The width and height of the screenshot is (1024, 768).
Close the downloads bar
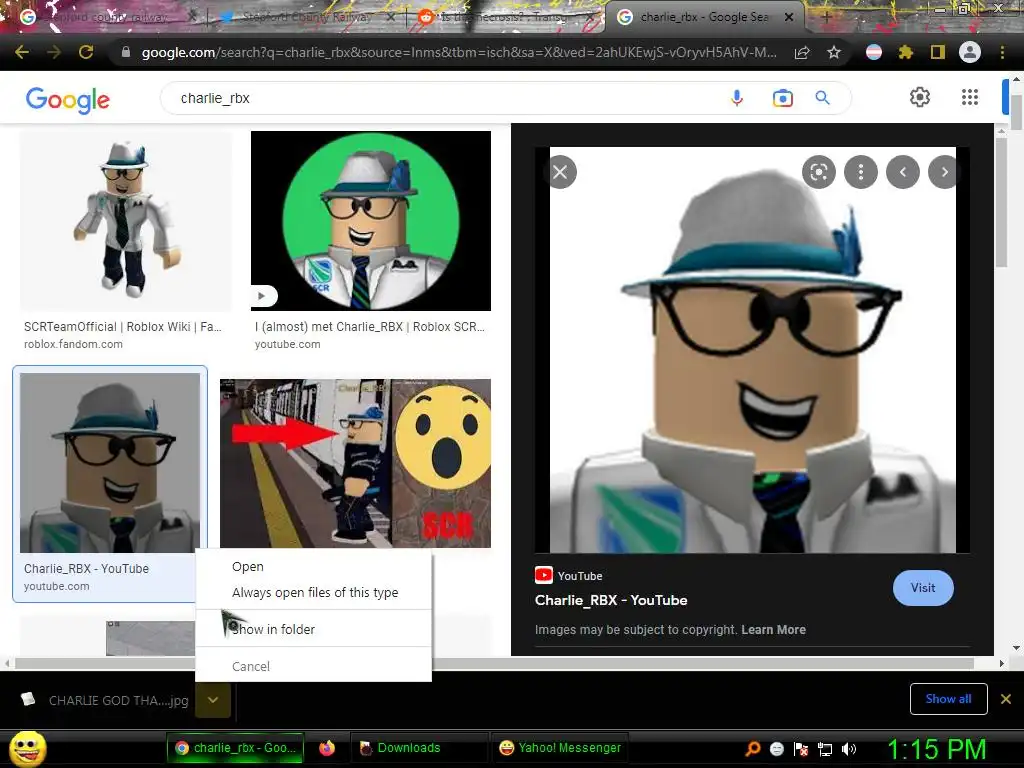(1006, 699)
